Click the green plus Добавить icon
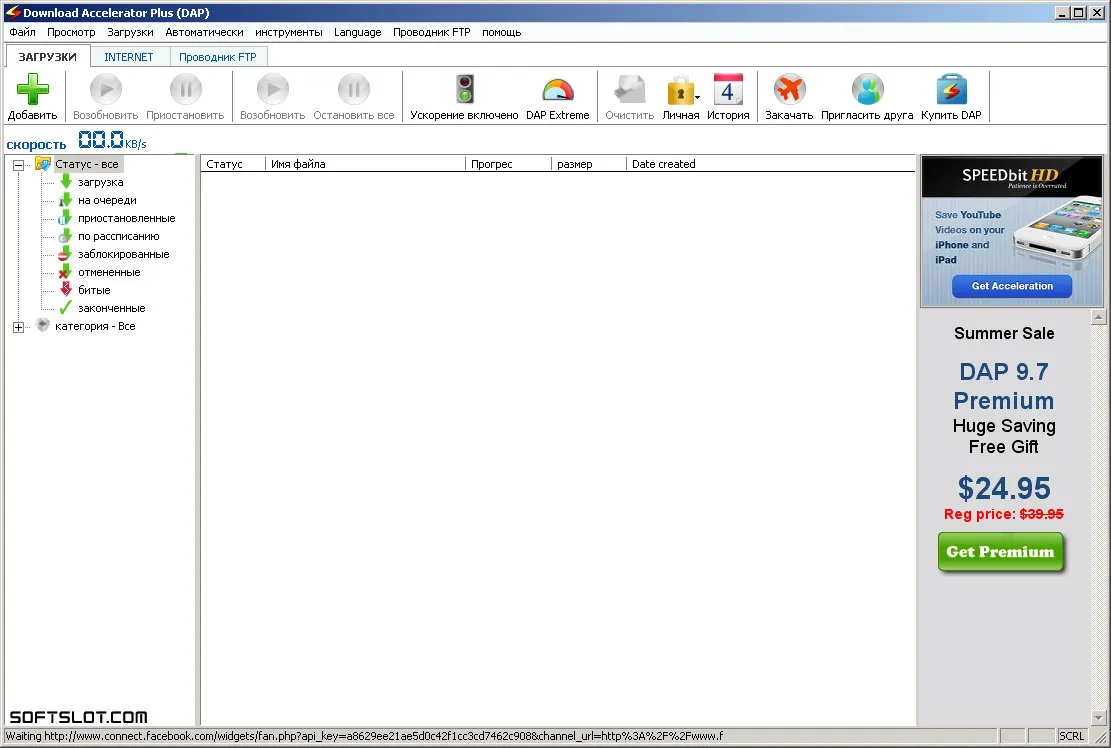 [x=33, y=90]
